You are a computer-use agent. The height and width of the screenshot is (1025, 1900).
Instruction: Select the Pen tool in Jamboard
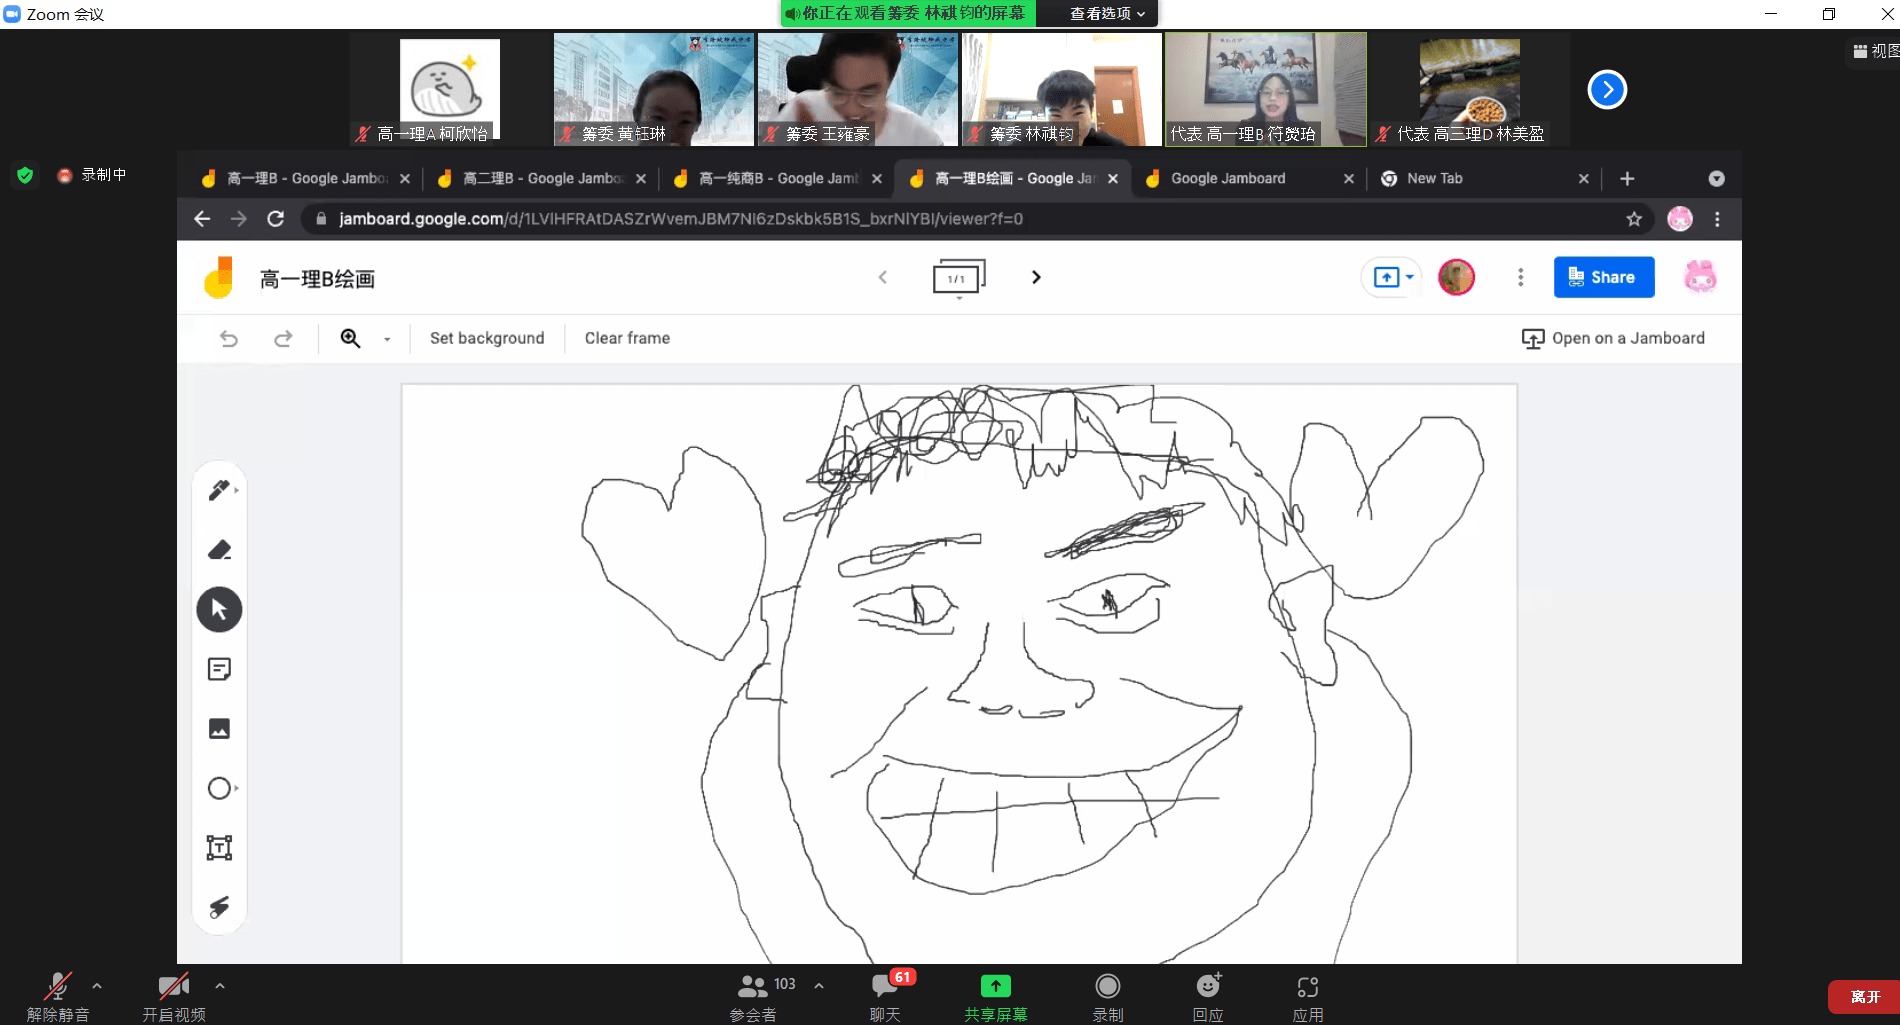click(x=219, y=490)
